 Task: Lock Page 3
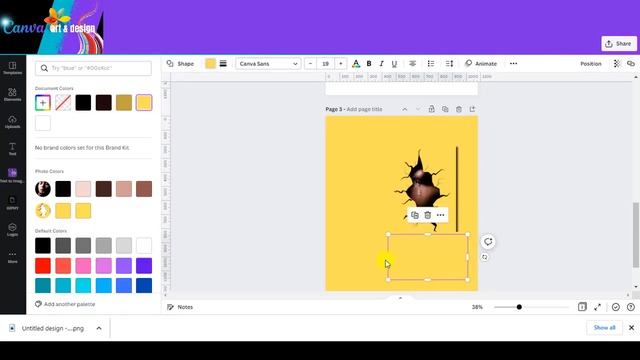[x=431, y=109]
